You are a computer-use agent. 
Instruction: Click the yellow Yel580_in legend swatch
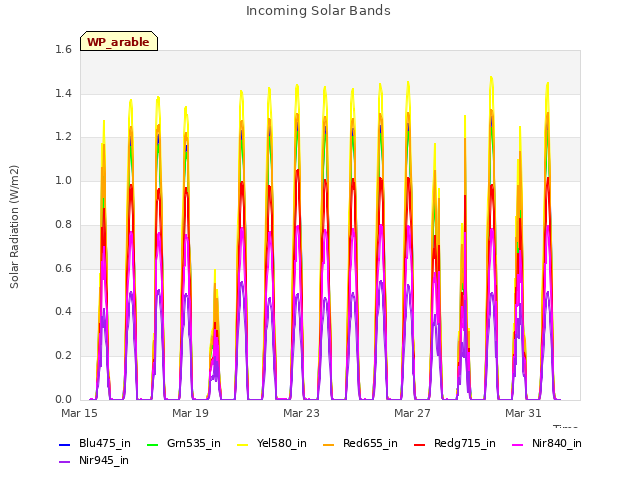[x=243, y=444]
